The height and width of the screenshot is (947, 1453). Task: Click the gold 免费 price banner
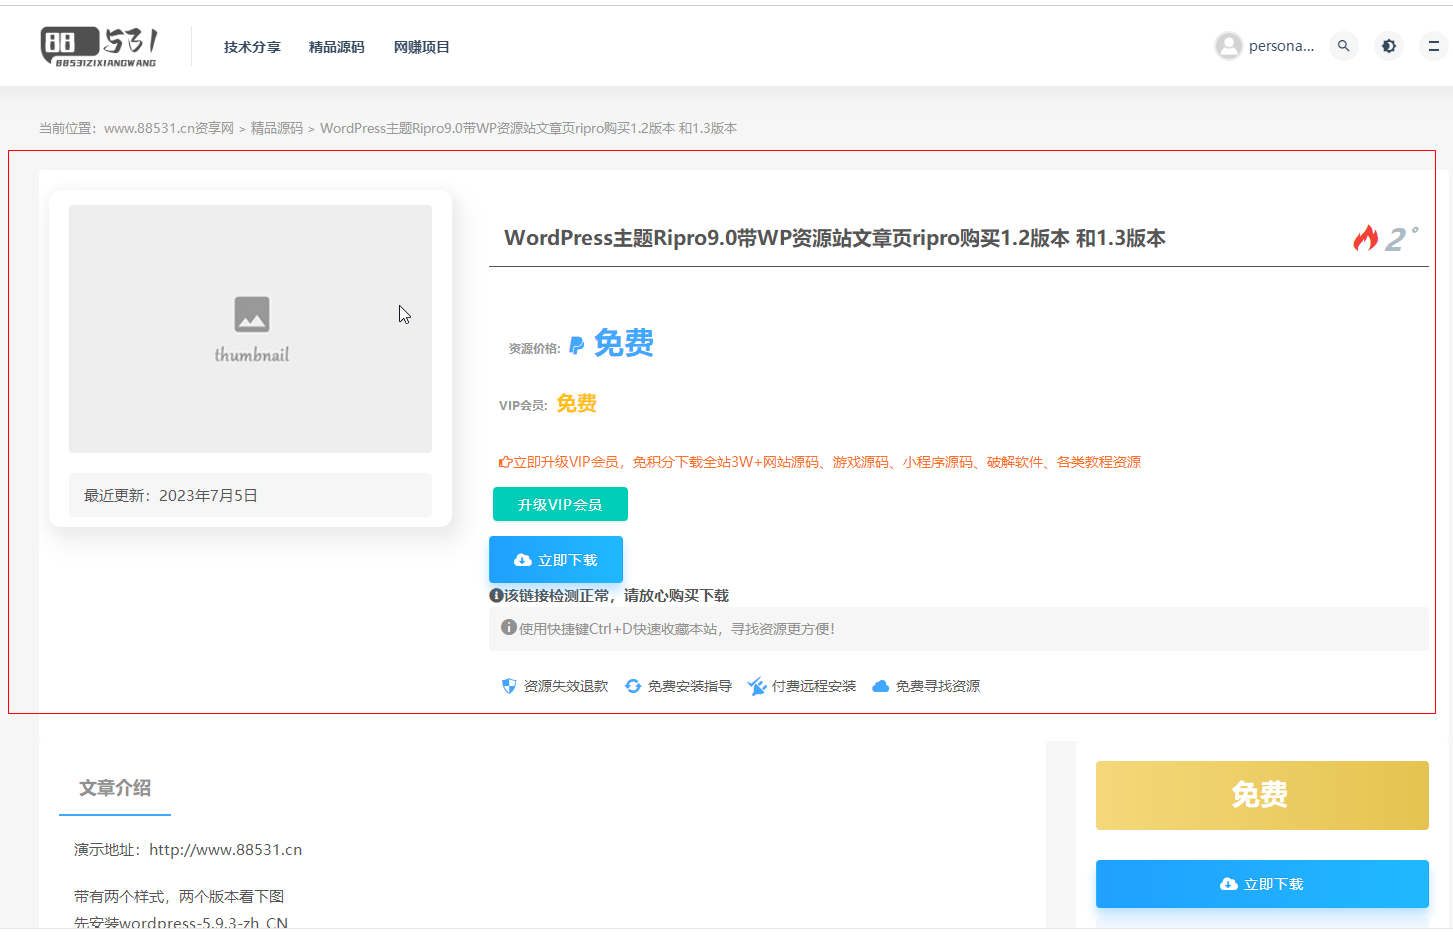(x=1262, y=795)
